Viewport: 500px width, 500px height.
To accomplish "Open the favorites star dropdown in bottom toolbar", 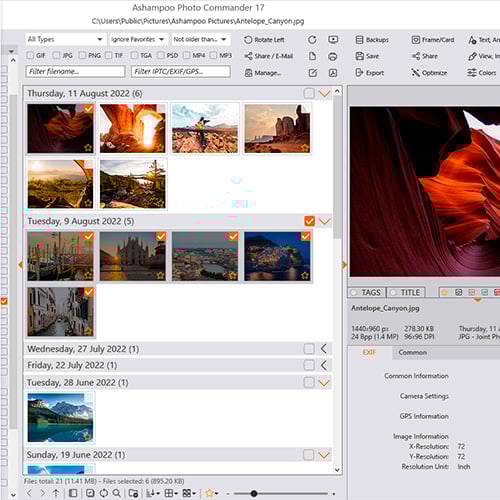I will click(x=212, y=493).
